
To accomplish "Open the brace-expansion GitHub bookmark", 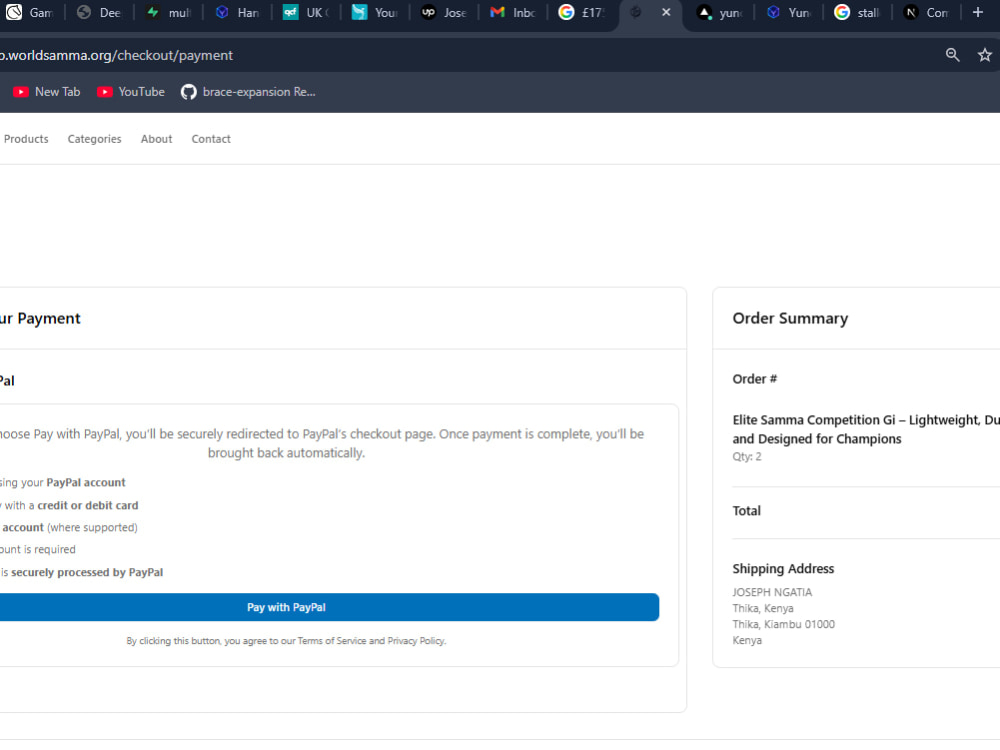I will (x=248, y=92).
